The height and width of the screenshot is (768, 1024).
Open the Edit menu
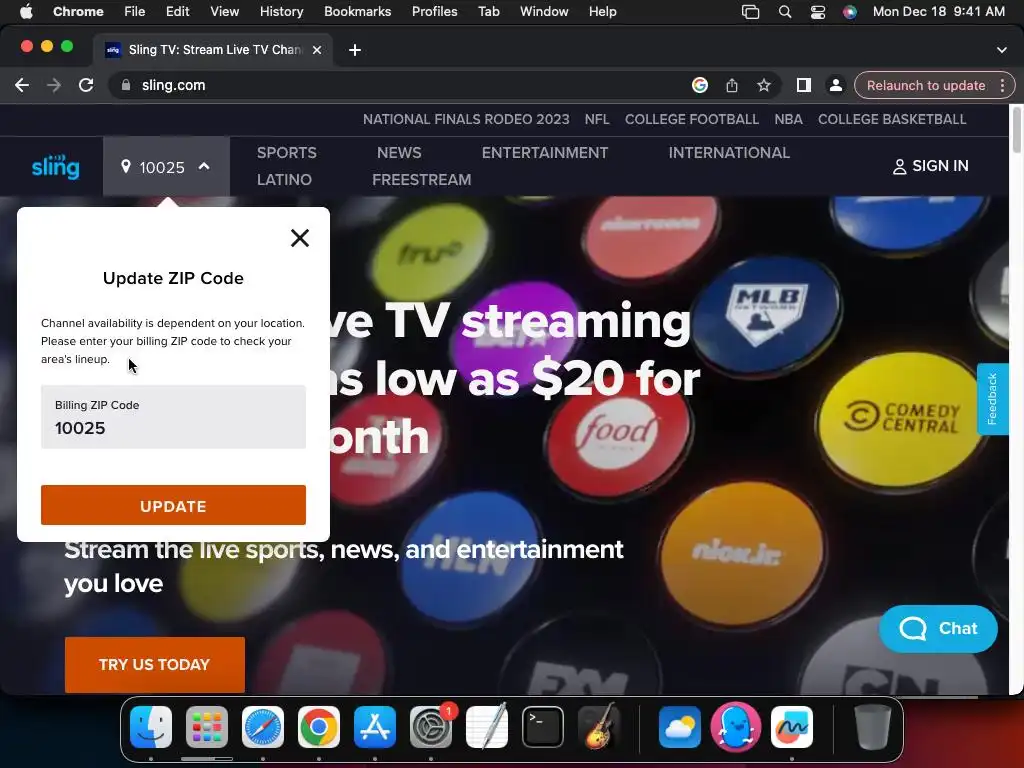[x=177, y=12]
